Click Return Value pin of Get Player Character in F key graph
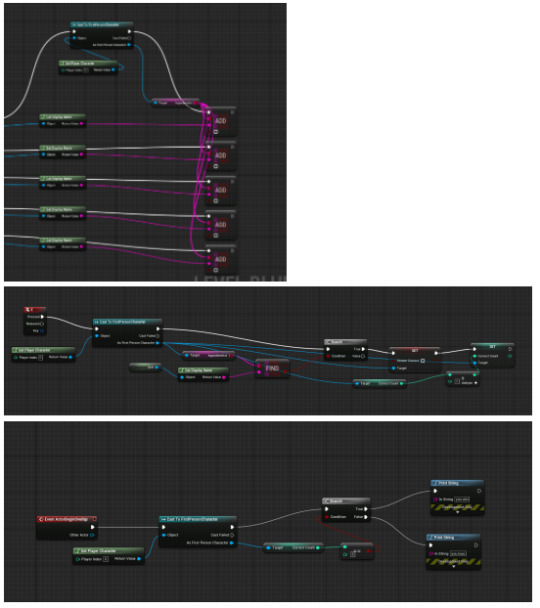Image resolution: width=540 pixels, height=608 pixels. [71, 358]
